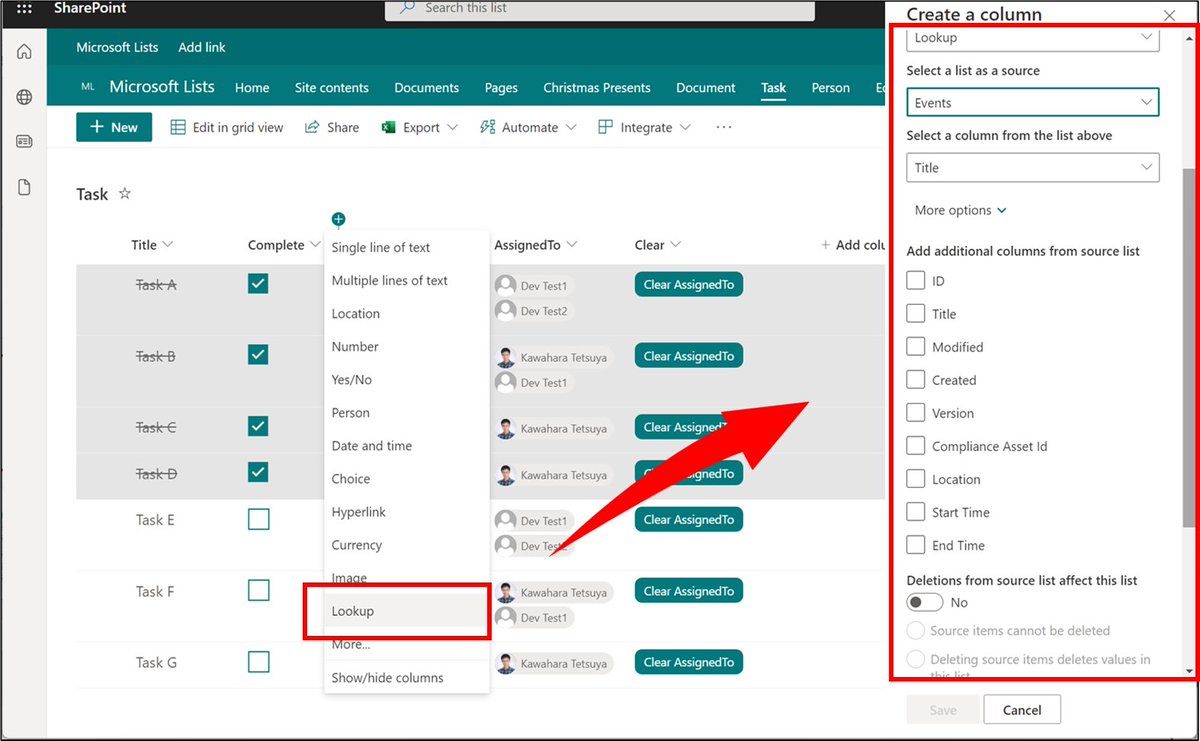Viewport: 1200px width, 741px height.
Task: Open the Integrate dropdown chevron
Action: click(685, 127)
